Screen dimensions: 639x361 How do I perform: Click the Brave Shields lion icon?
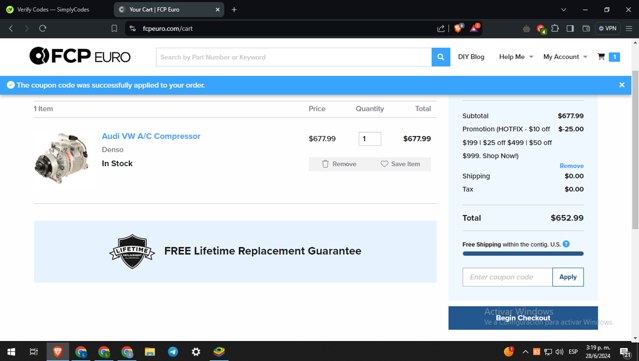click(x=459, y=28)
